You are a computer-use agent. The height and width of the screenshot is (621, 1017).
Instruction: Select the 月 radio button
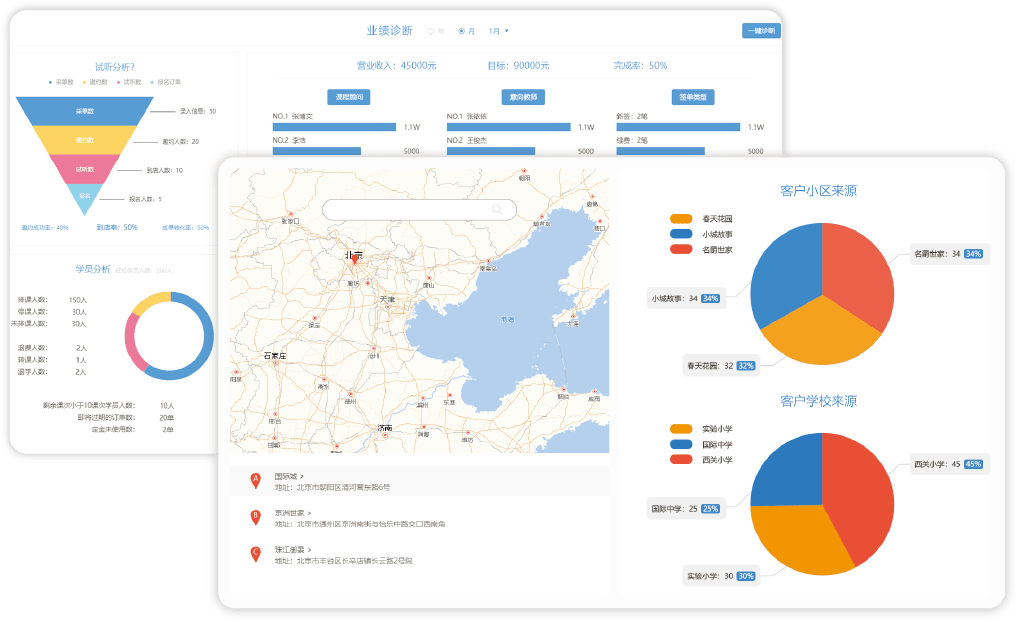pyautogui.click(x=461, y=31)
